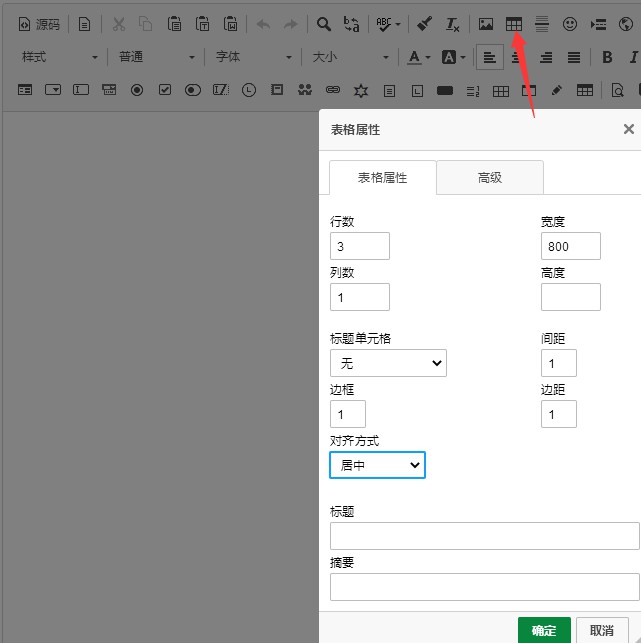Image resolution: width=641 pixels, height=643 pixels.
Task: Click the 列数 columns input field
Action: tap(360, 297)
